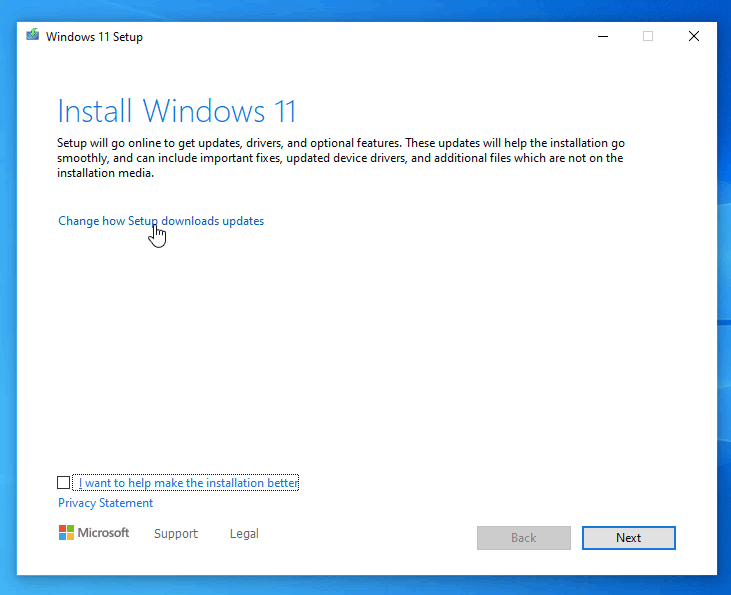731x595 pixels.
Task: Click the Install Windows 11 heading
Action: click(x=177, y=111)
